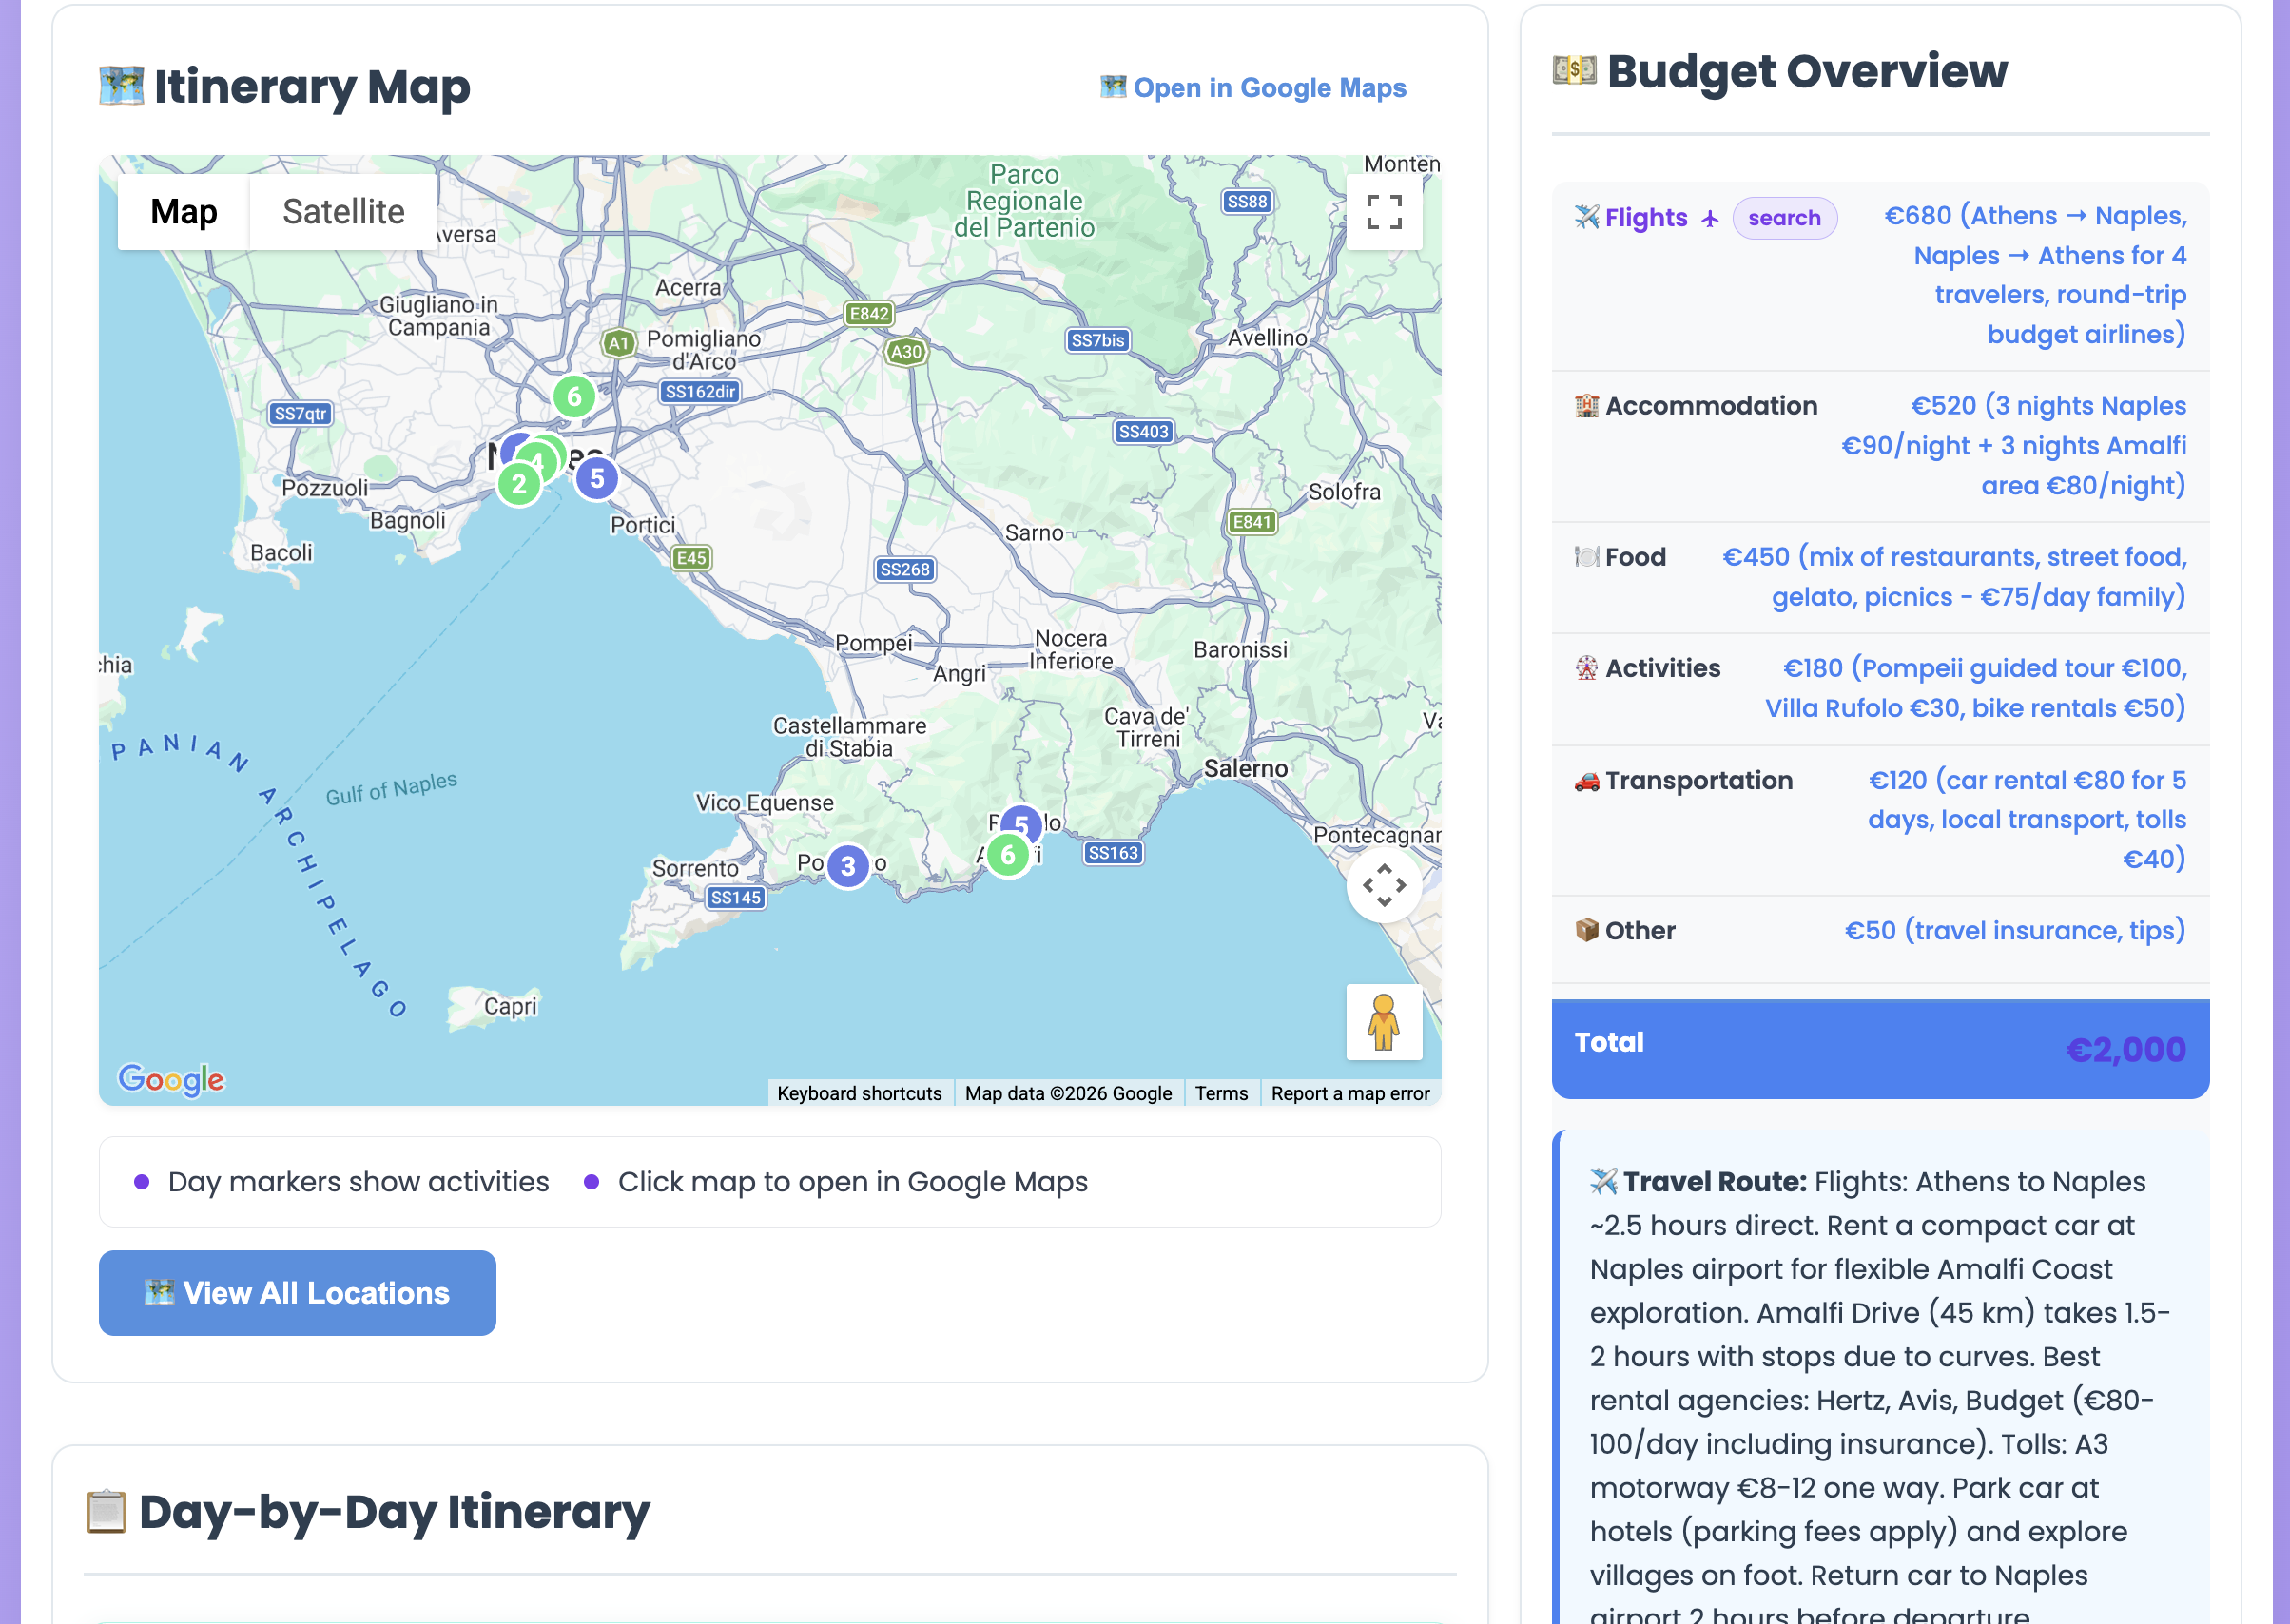Click the Google logo on map

[171, 1079]
